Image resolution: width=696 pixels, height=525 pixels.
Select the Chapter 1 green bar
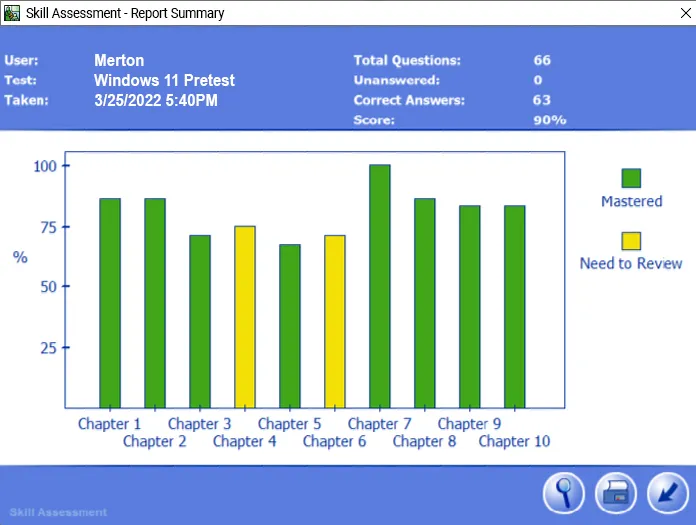click(x=110, y=303)
